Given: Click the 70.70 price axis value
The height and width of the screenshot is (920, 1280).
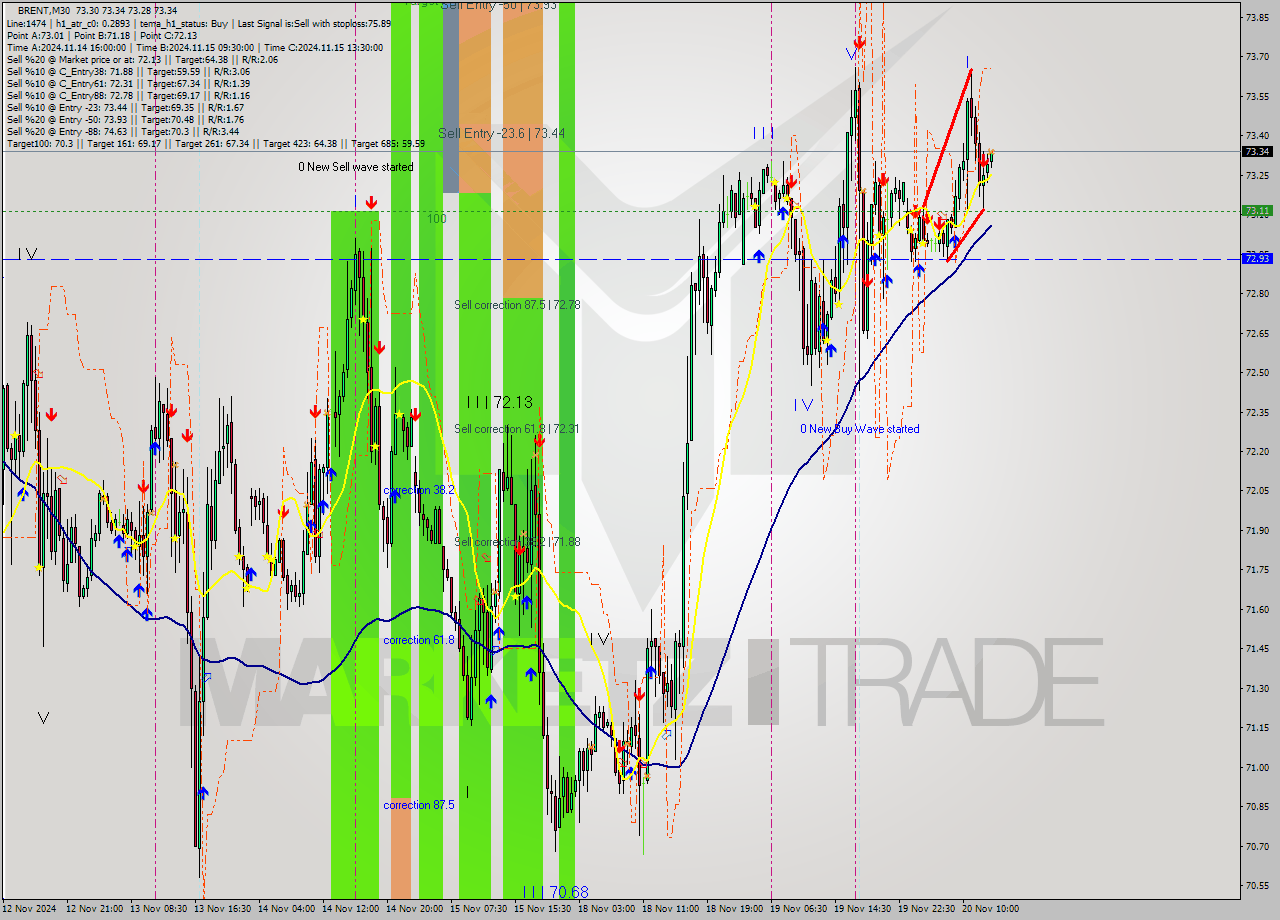Looking at the screenshot, I should [1257, 847].
